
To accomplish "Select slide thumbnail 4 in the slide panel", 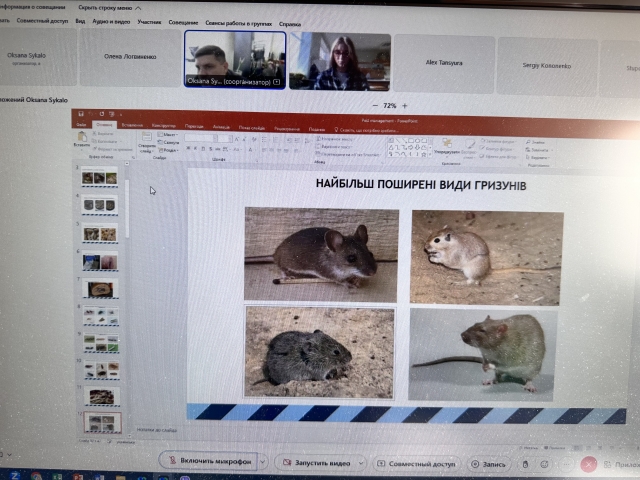I will (100, 204).
